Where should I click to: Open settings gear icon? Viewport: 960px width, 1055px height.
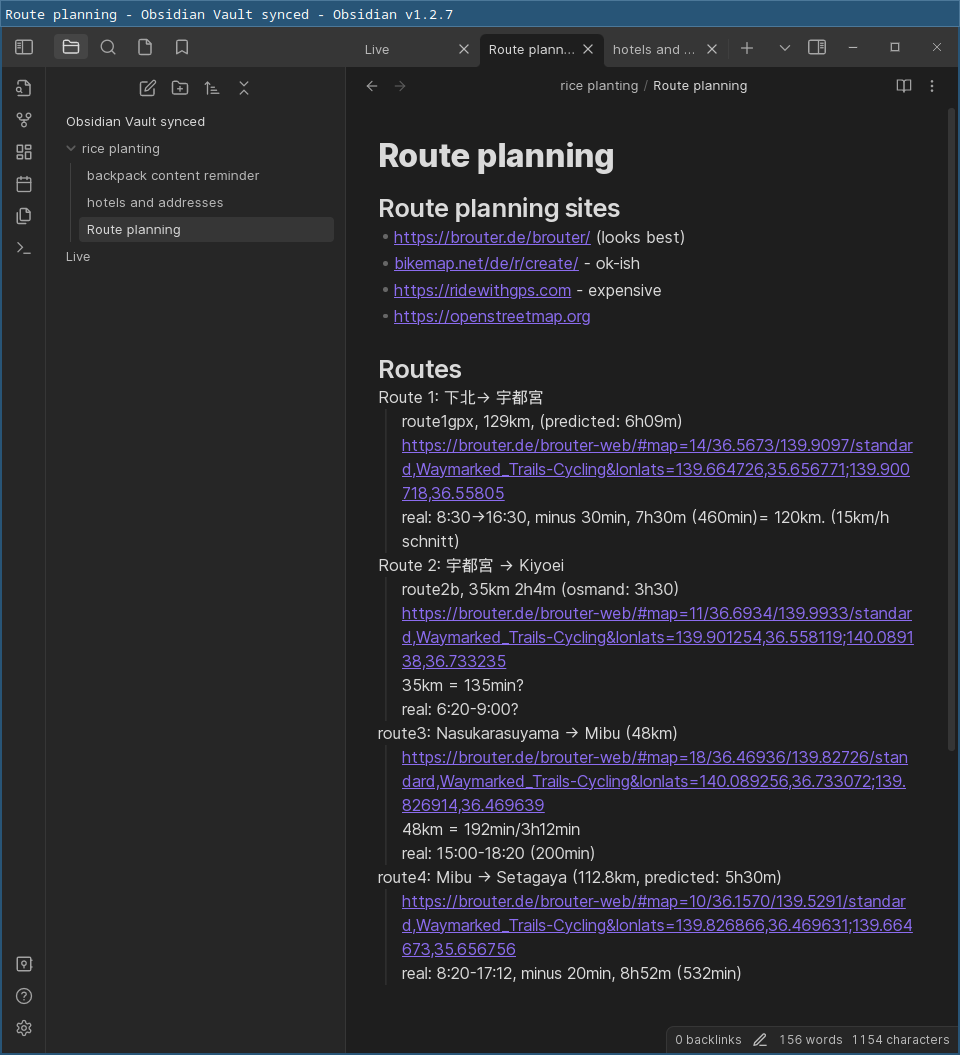24,1028
